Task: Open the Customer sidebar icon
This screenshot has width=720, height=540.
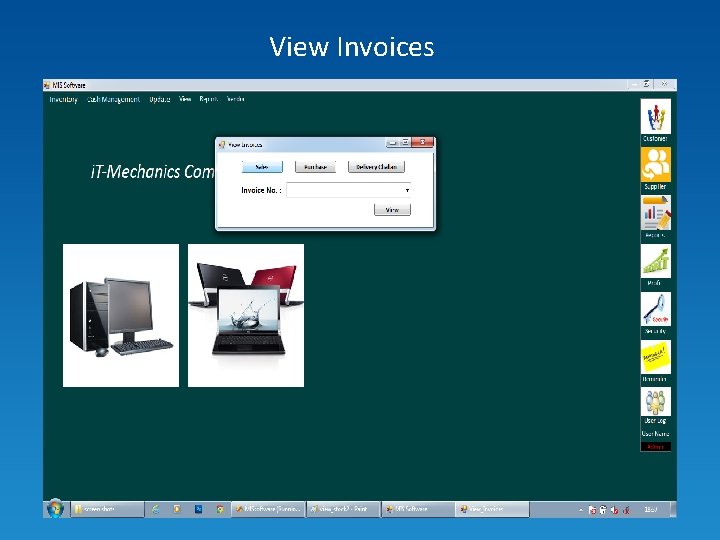Action: coord(655,117)
